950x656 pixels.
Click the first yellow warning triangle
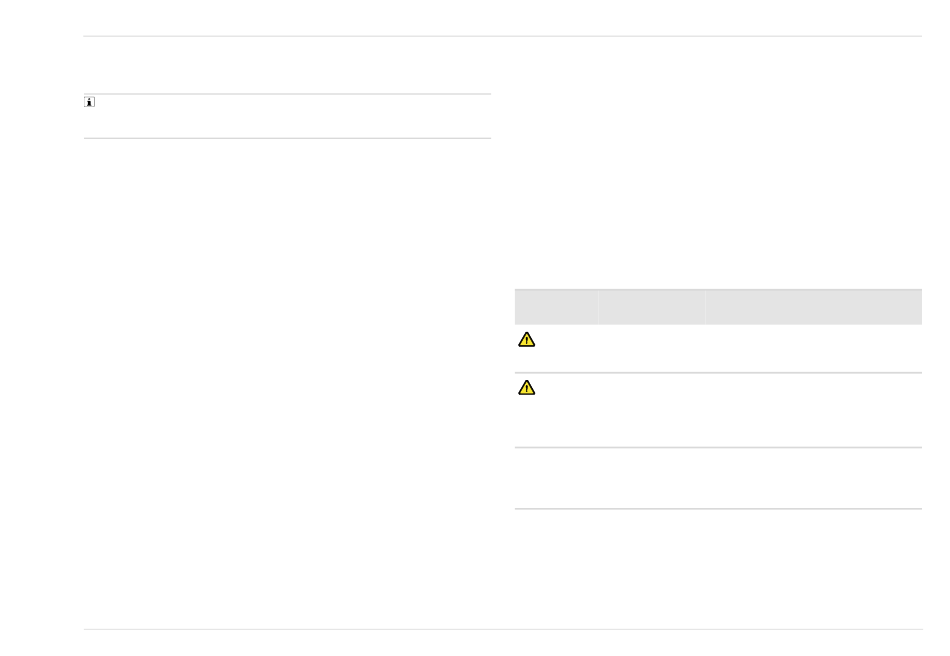point(526,340)
